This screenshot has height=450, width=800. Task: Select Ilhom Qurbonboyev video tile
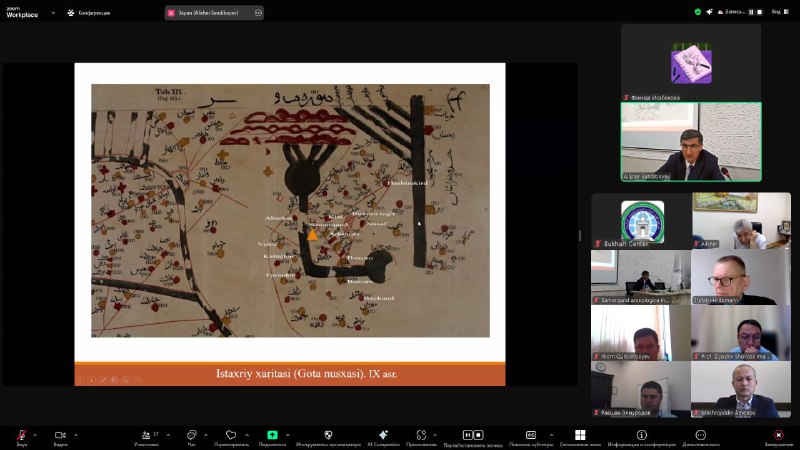pos(641,333)
